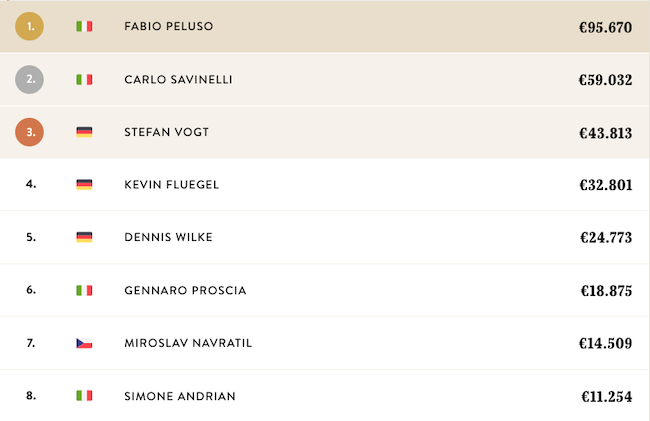Click the German flag beside Kevin Fluegel
Screen dimensions: 650x421
click(x=84, y=185)
